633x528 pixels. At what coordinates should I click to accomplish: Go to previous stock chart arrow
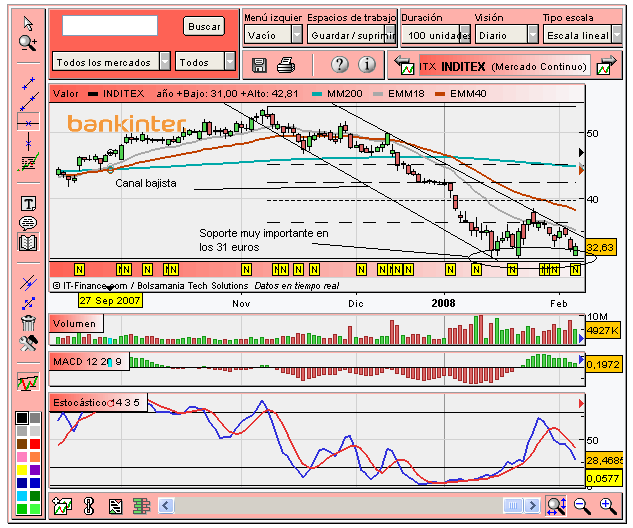coord(404,65)
